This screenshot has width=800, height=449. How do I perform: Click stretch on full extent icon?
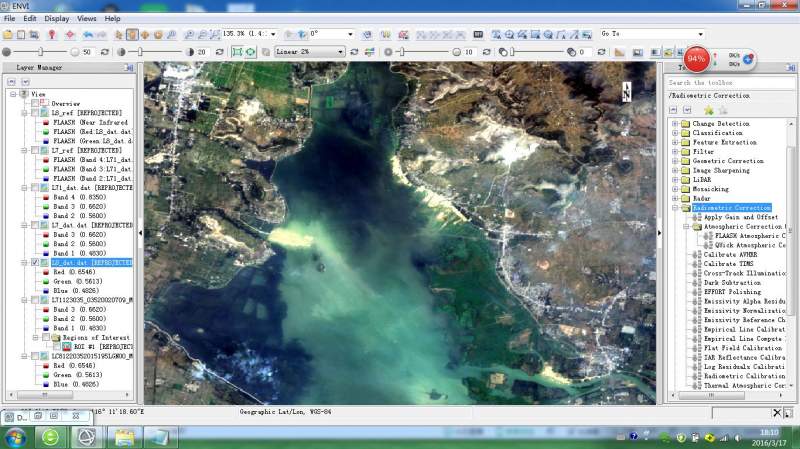click(251, 52)
